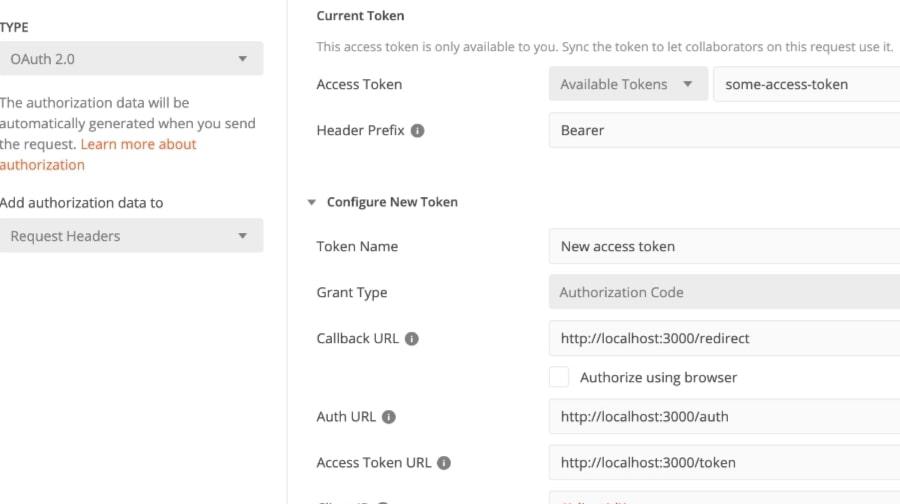Open the Request Headers dropdown

tap(131, 236)
